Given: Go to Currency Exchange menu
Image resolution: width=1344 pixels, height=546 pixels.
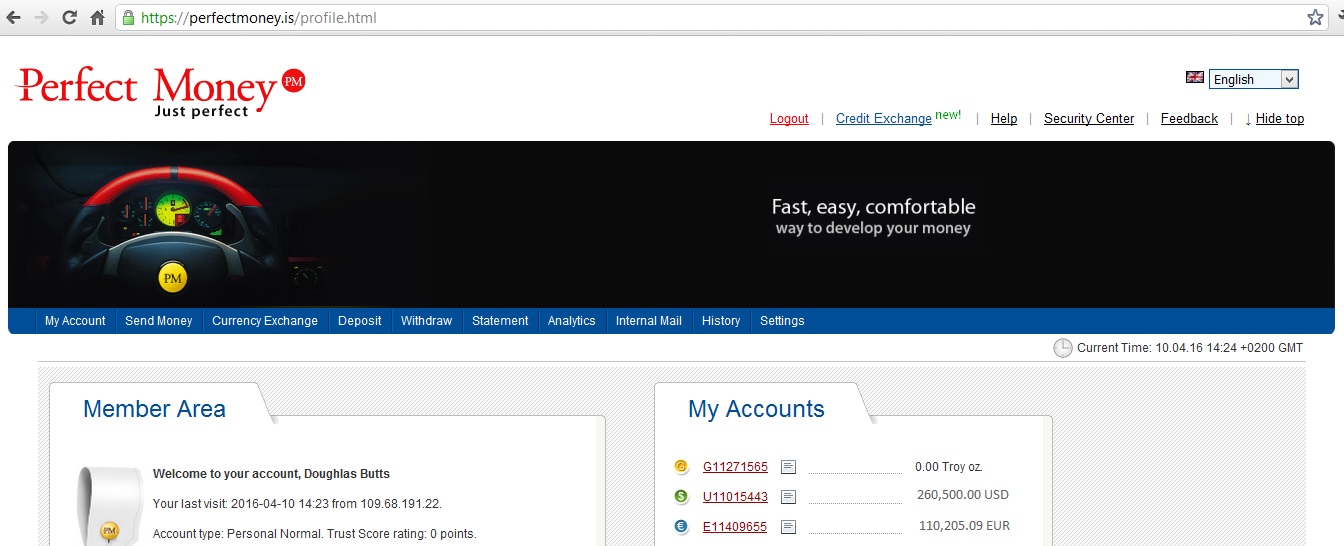Looking at the screenshot, I should click(x=265, y=321).
